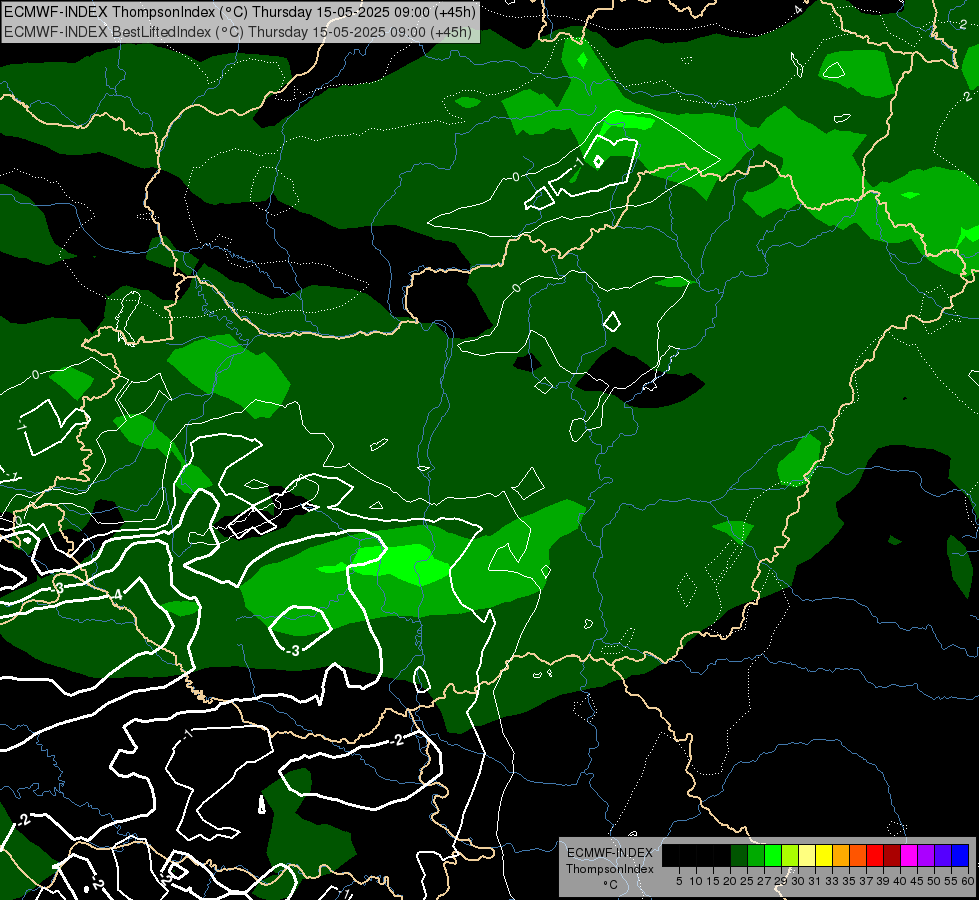The height and width of the screenshot is (900, 979).
Task: Click the blue 55–60 legend swatch
Action: click(x=960, y=855)
